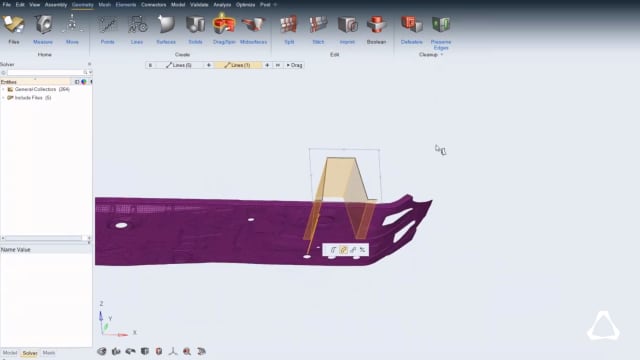Viewport: 640px width, 360px height.
Task: Click button right of Lines (5) selector
Action: click(x=209, y=65)
